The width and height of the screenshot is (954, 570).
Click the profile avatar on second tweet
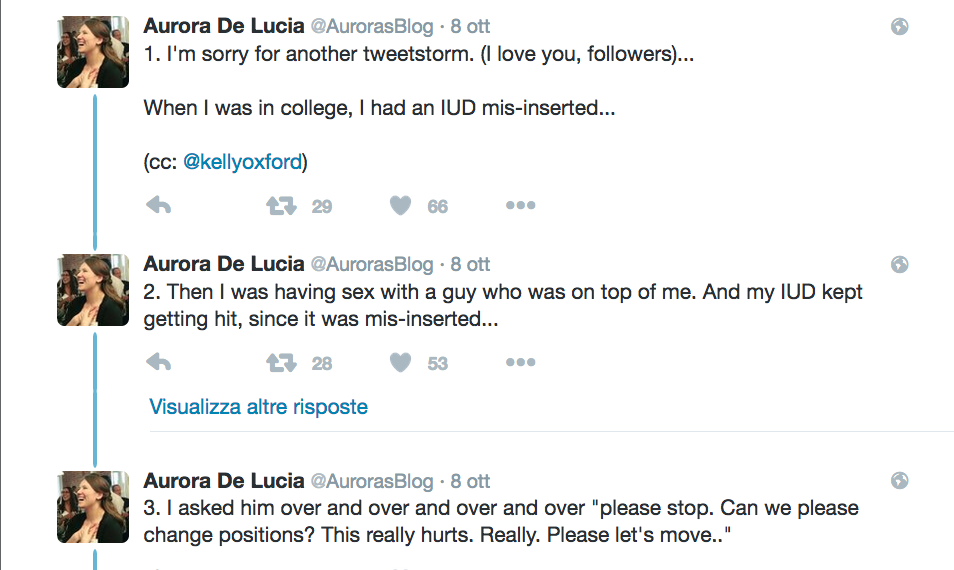93,289
